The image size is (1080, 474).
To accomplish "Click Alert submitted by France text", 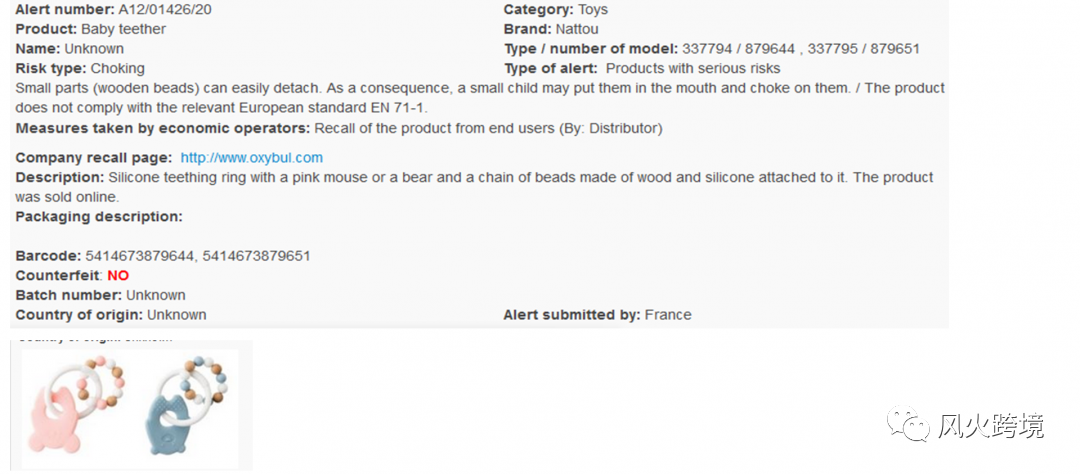I will pyautogui.click(x=597, y=315).
